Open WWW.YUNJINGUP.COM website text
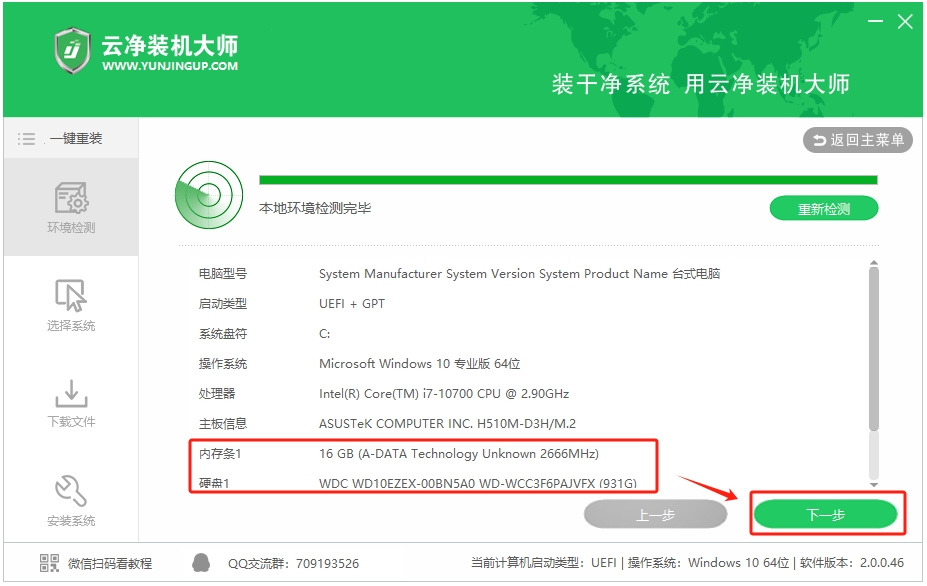Viewport: 927px width, 586px height. [x=170, y=66]
